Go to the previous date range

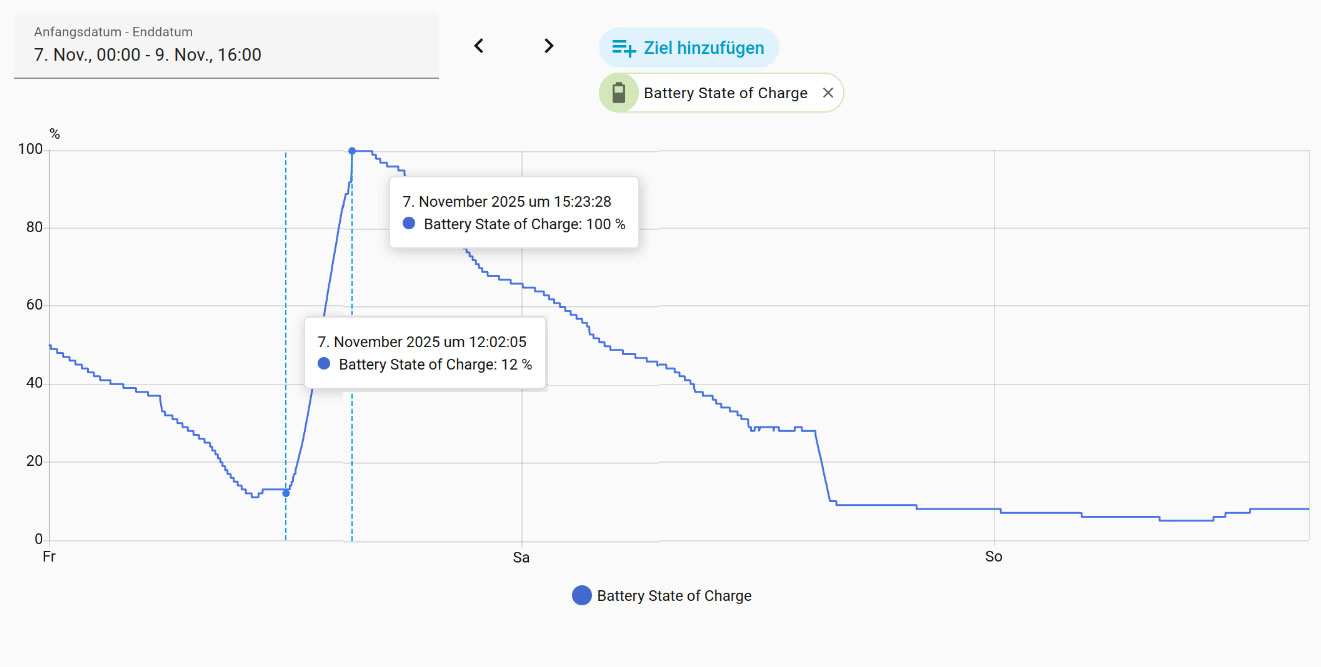pyautogui.click(x=479, y=46)
